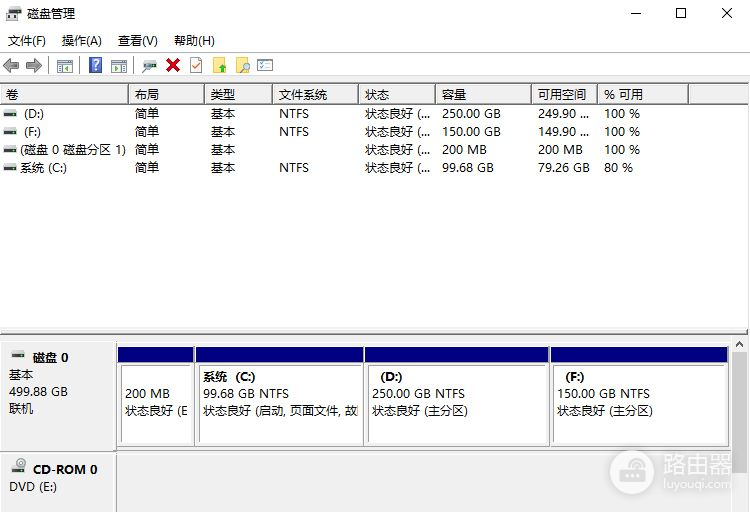Viewport: 750px width, 512px height.
Task: Open the 操作(A) menu
Action: click(x=82, y=41)
